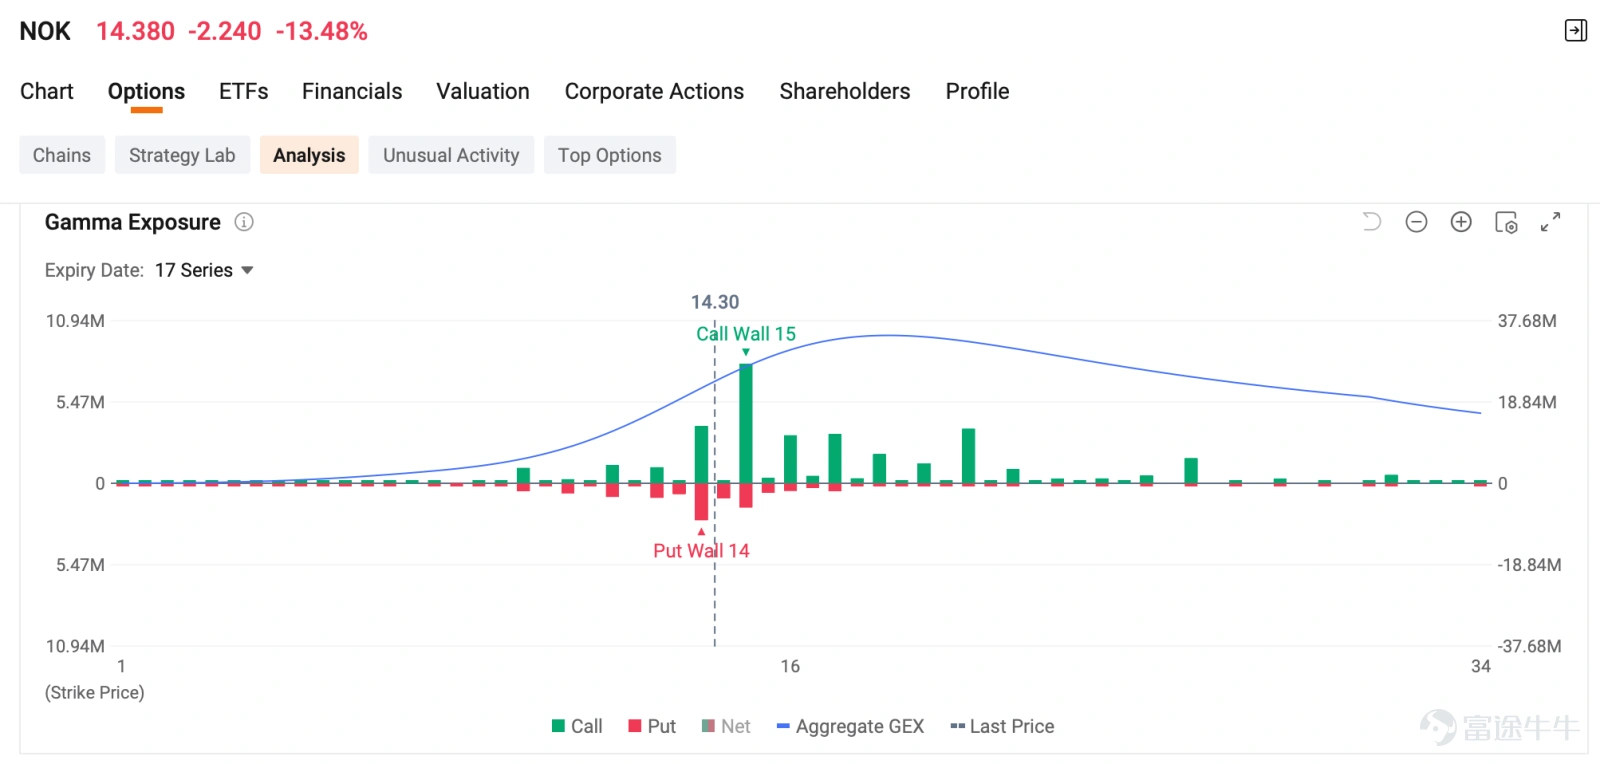
Task: Open the Corporate Actions tab
Action: 654,91
